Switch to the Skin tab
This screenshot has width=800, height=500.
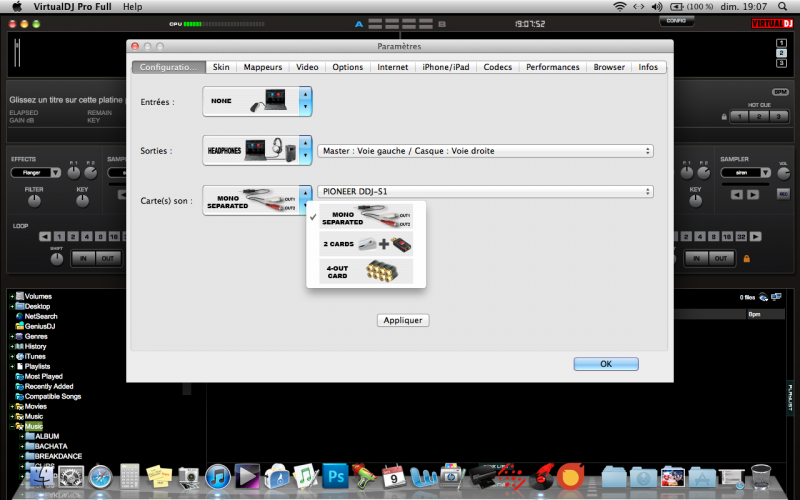pyautogui.click(x=221, y=67)
